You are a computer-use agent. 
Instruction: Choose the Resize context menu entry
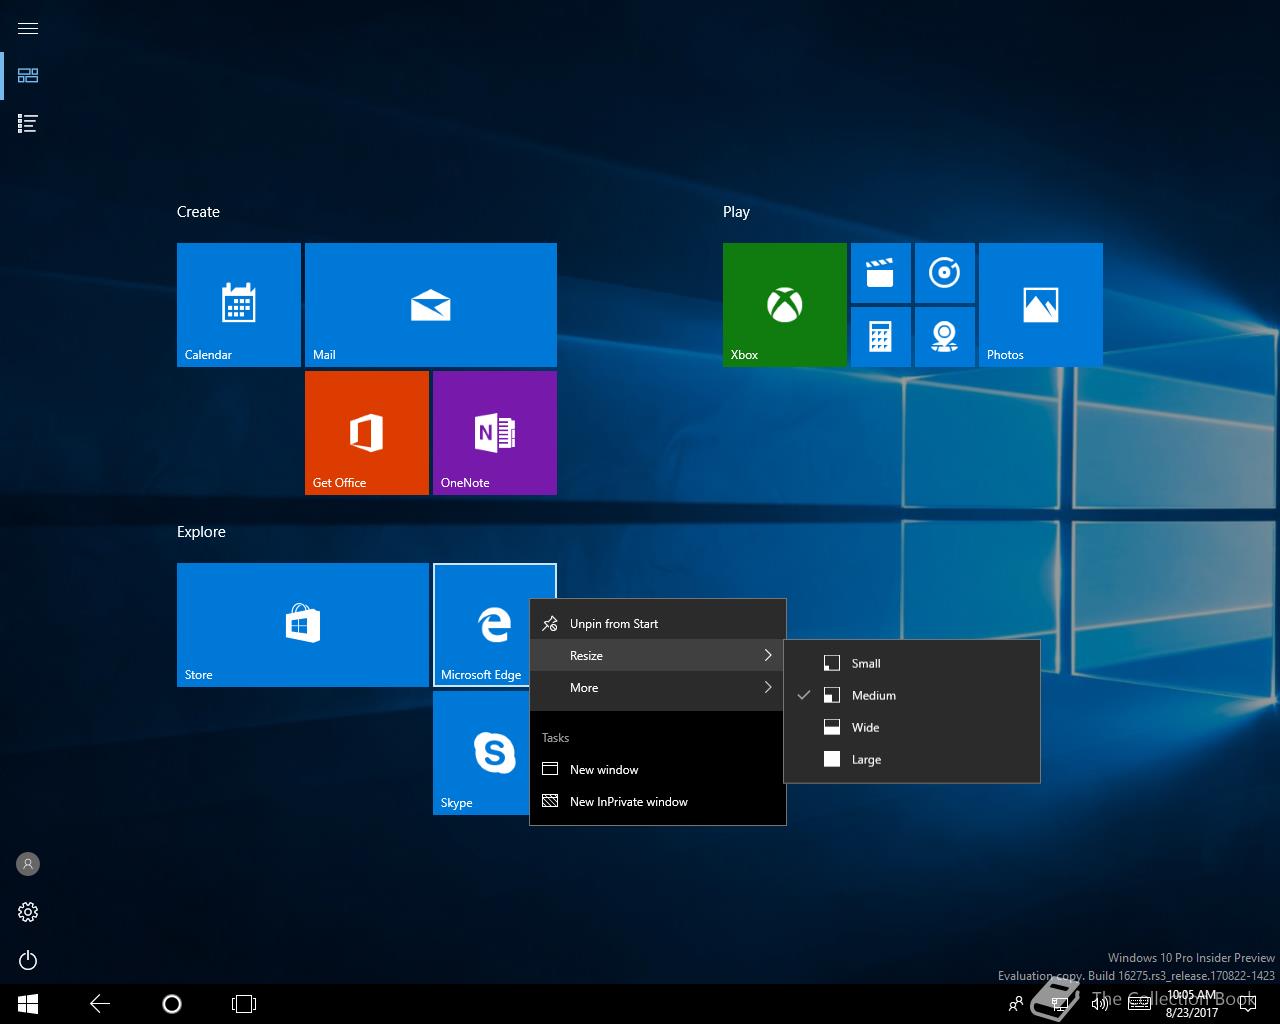pos(658,655)
